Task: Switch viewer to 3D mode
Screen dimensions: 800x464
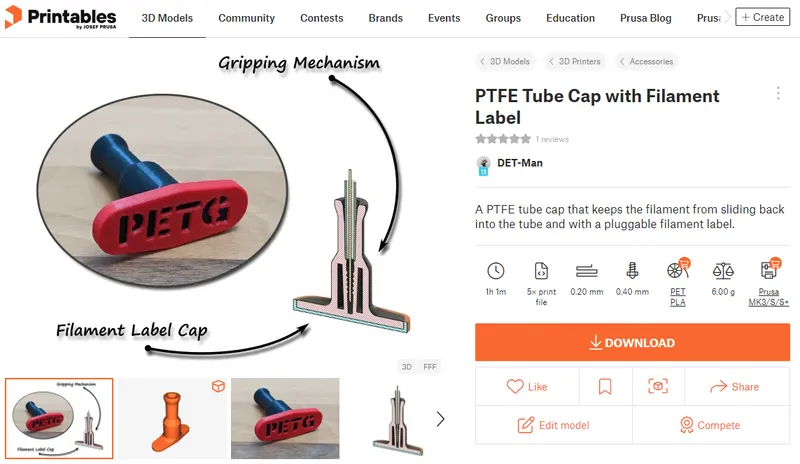Action: 407,367
